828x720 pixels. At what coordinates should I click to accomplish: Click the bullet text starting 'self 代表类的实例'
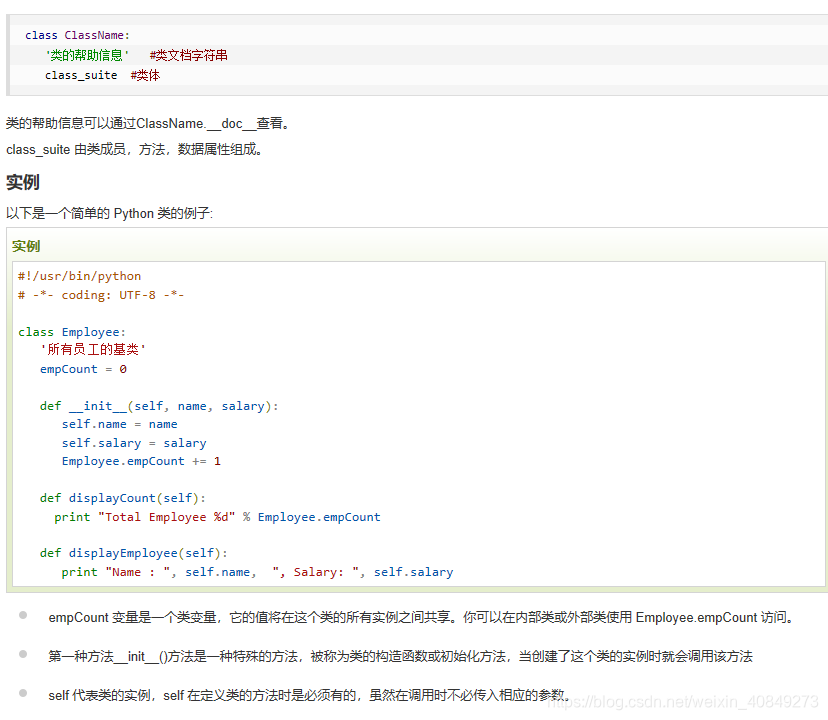[x=309, y=695]
